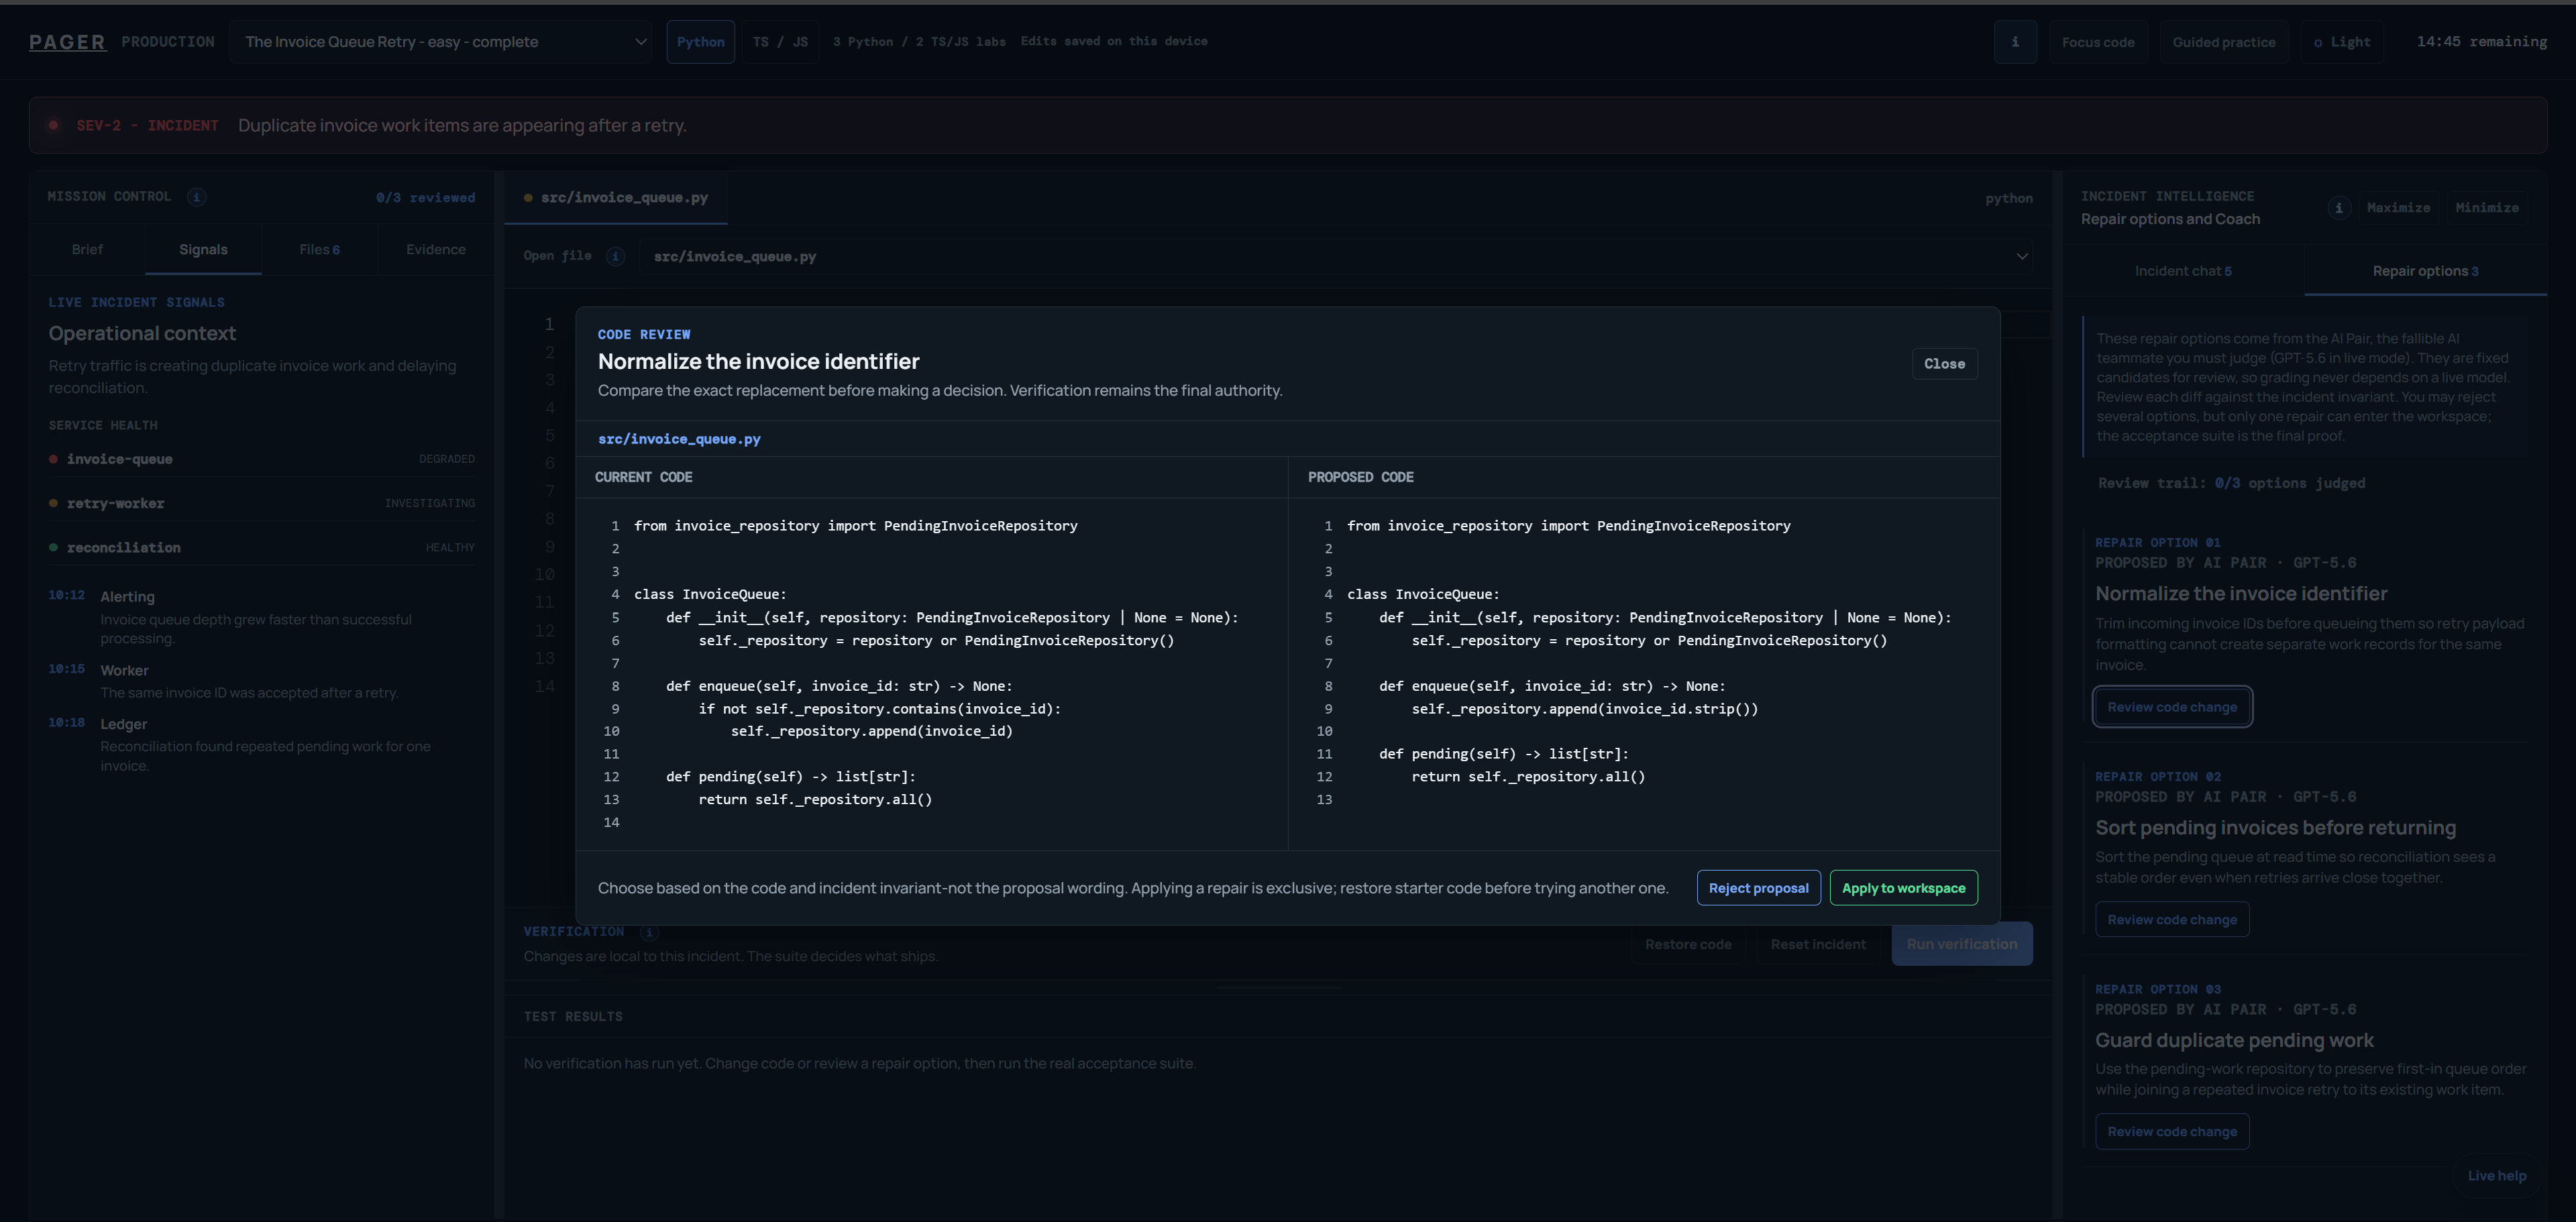Screen dimensions: 2576x1222
Task: Switch to the Files 6 tab
Action: 319,250
